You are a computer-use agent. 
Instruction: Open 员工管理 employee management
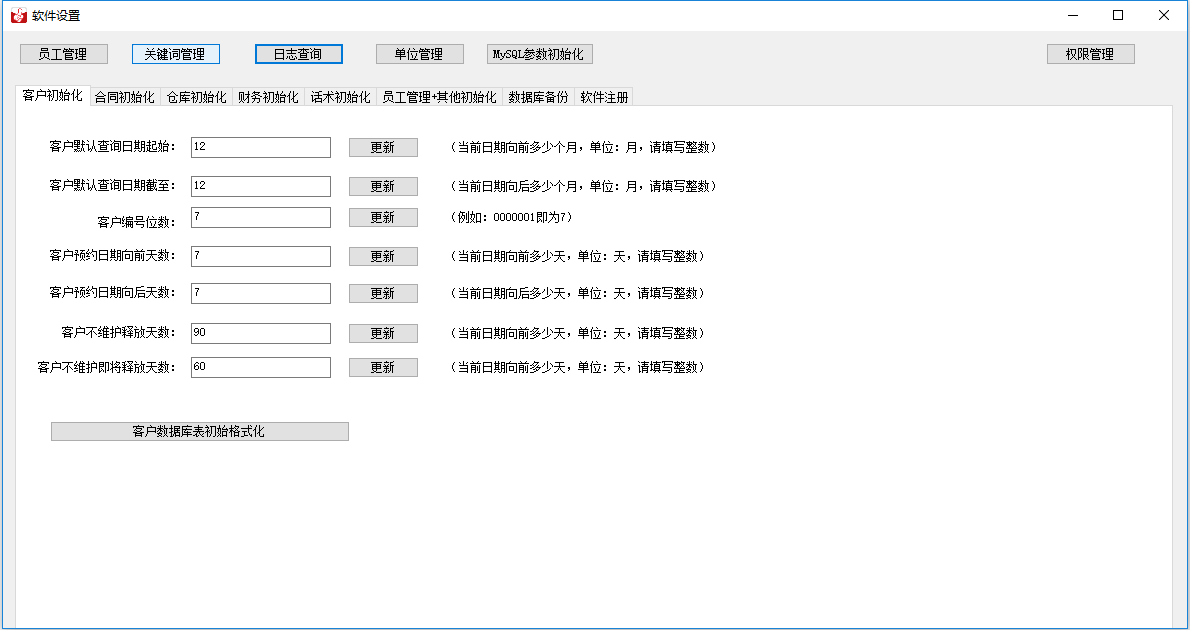tap(64, 54)
